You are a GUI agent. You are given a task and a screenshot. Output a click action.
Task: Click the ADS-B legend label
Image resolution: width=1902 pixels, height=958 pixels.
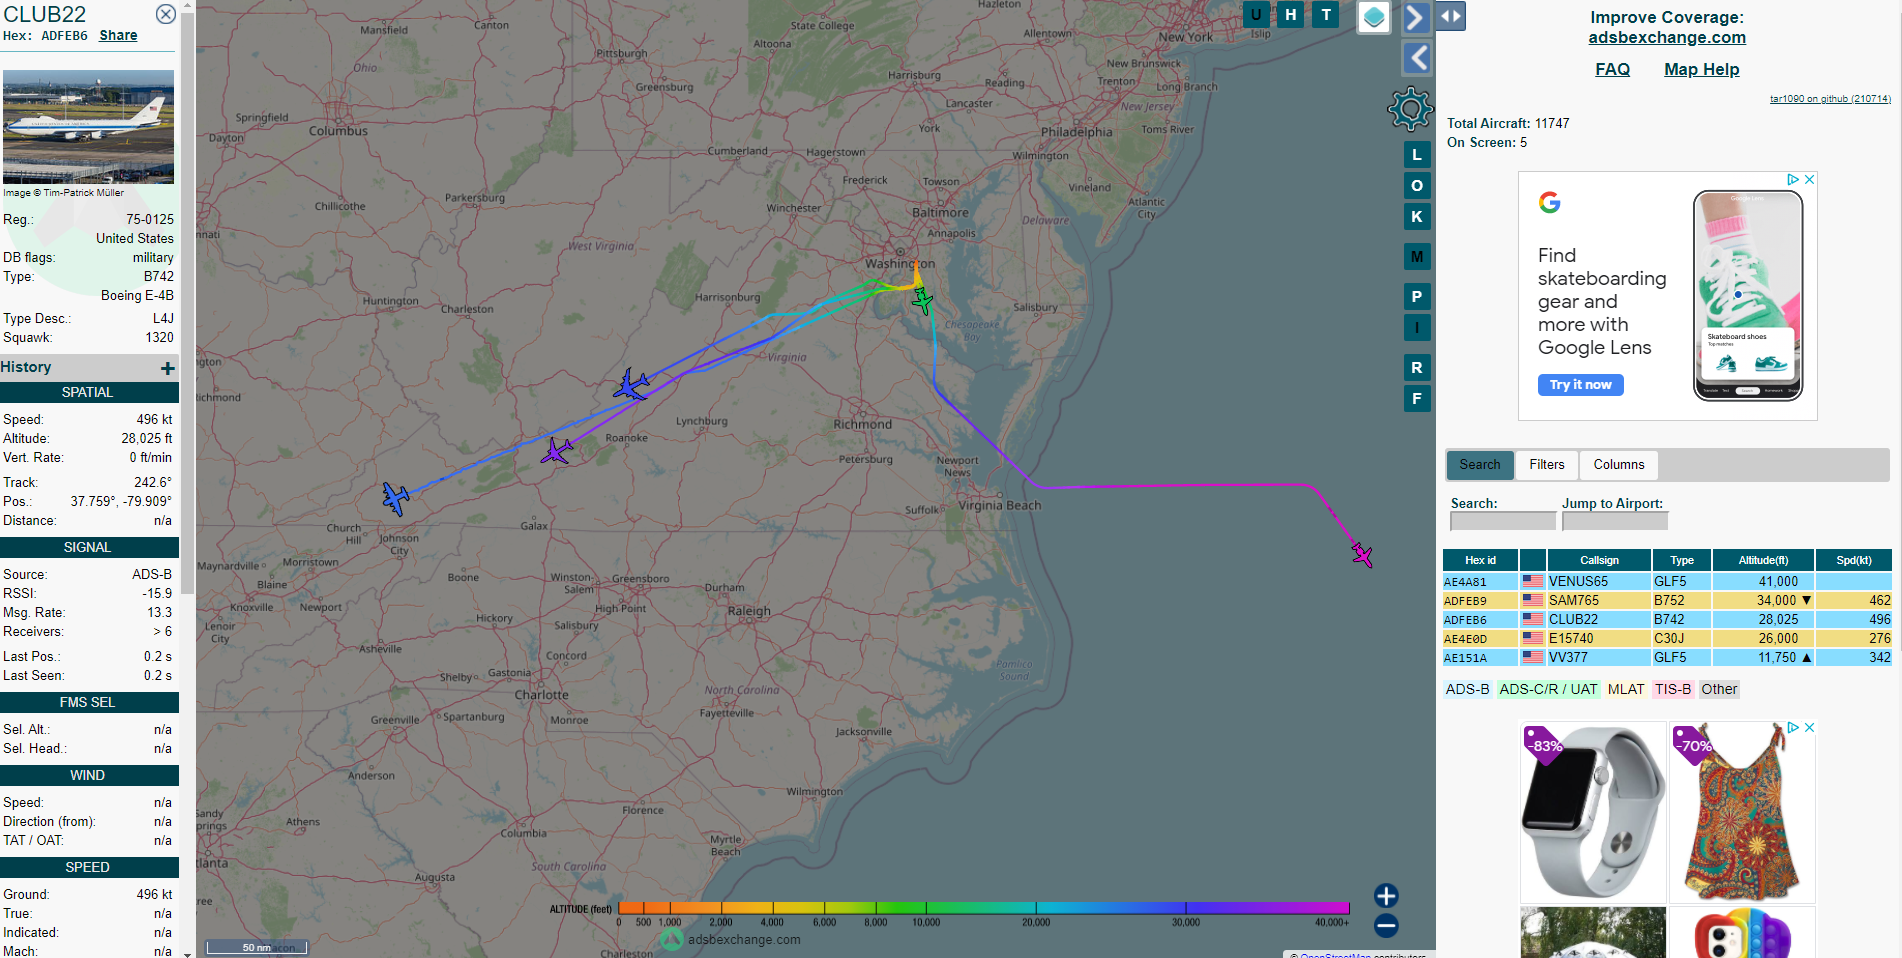(x=1467, y=689)
